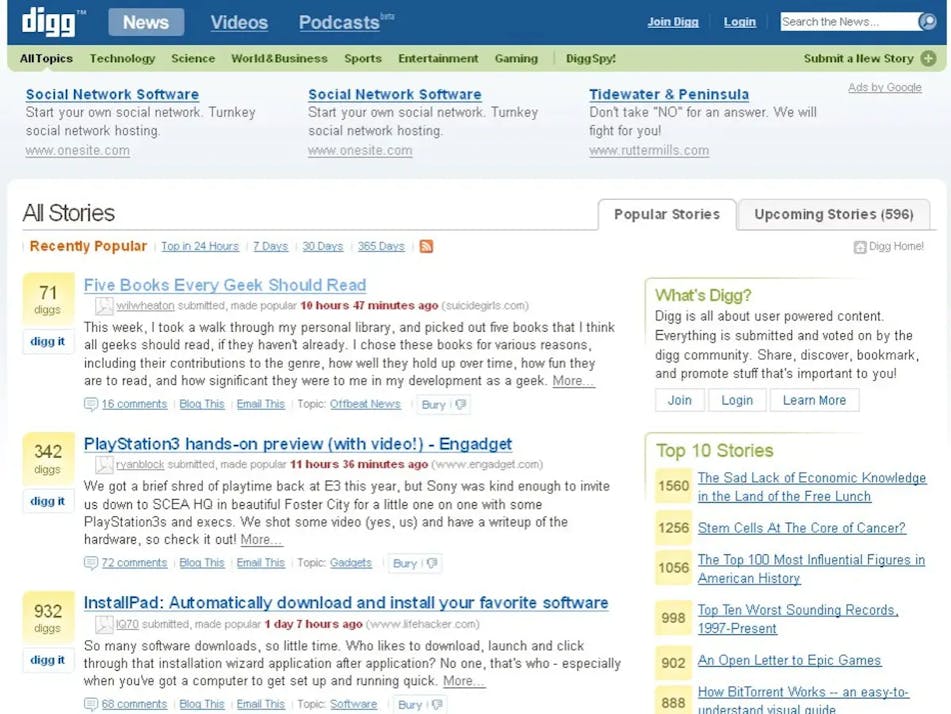Switch to the Upcoming Stories tab

pyautogui.click(x=833, y=214)
